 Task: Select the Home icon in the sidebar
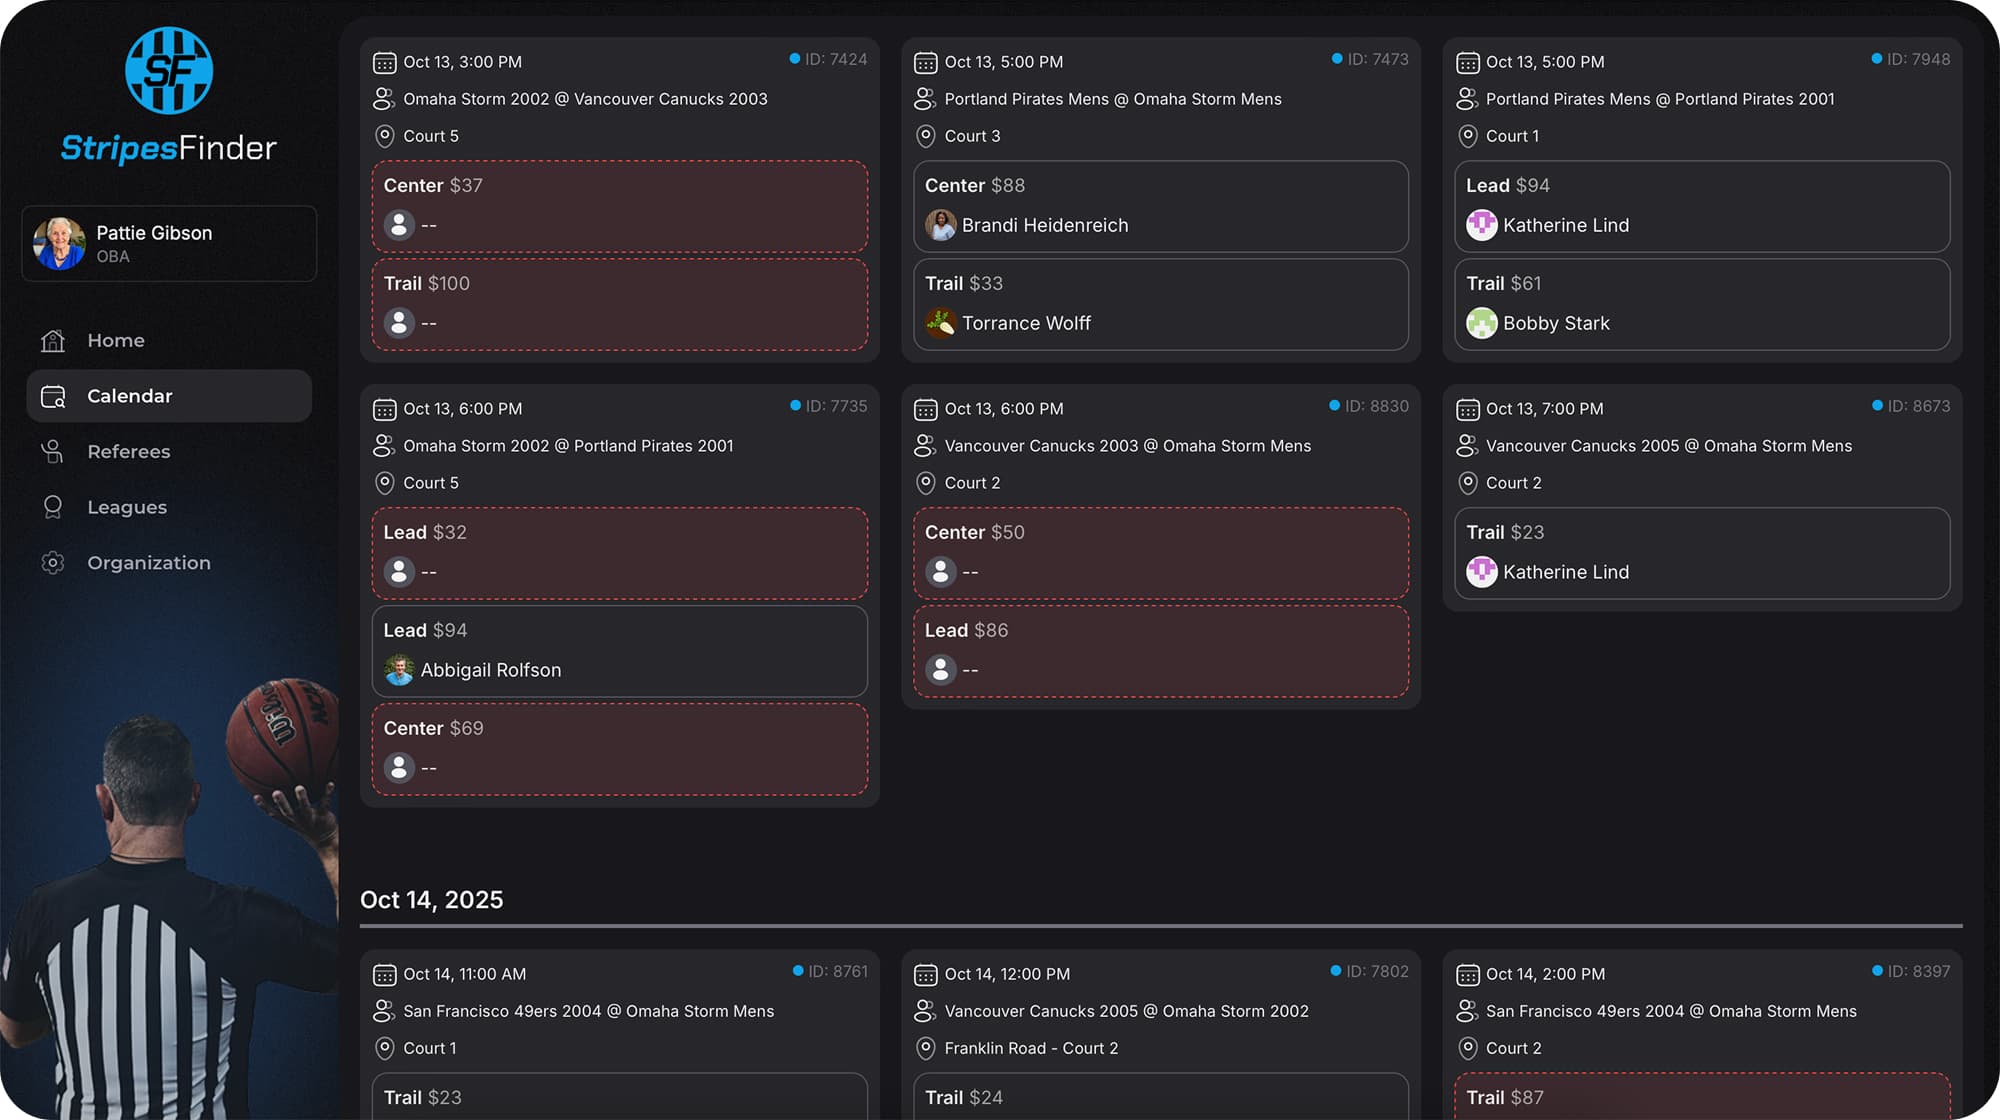(52, 340)
